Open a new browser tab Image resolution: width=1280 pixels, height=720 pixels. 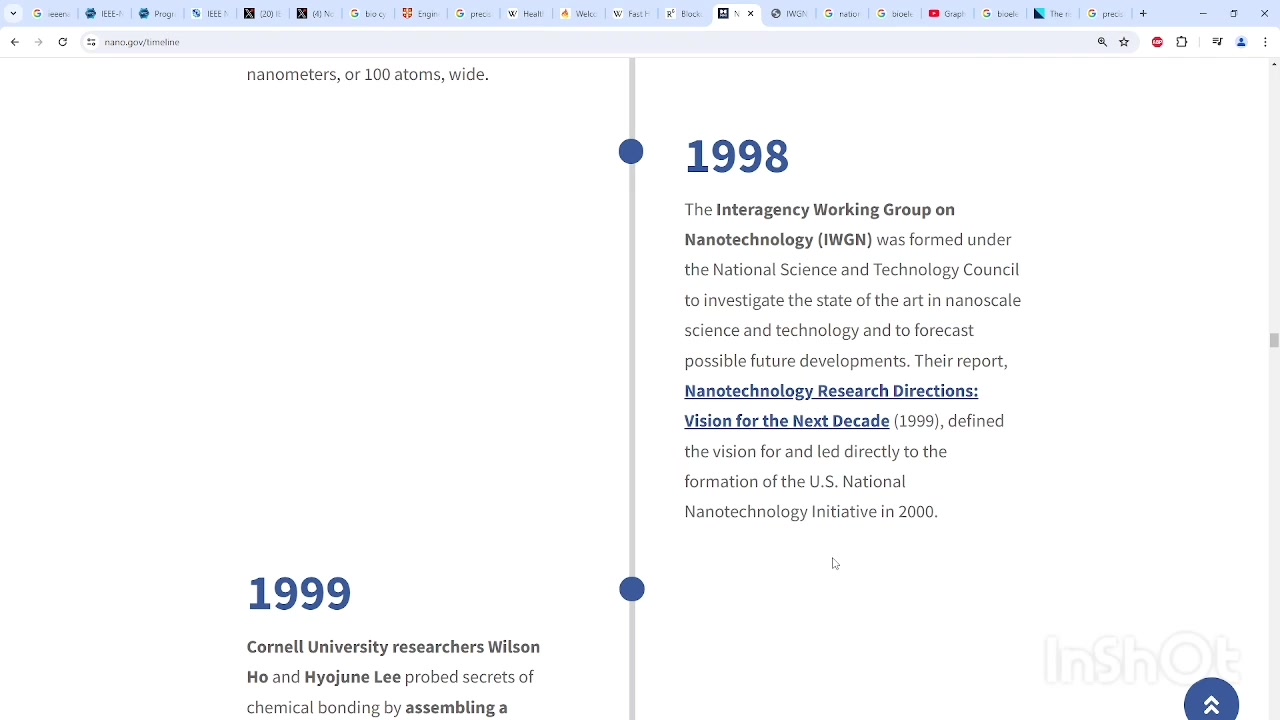(x=1143, y=14)
